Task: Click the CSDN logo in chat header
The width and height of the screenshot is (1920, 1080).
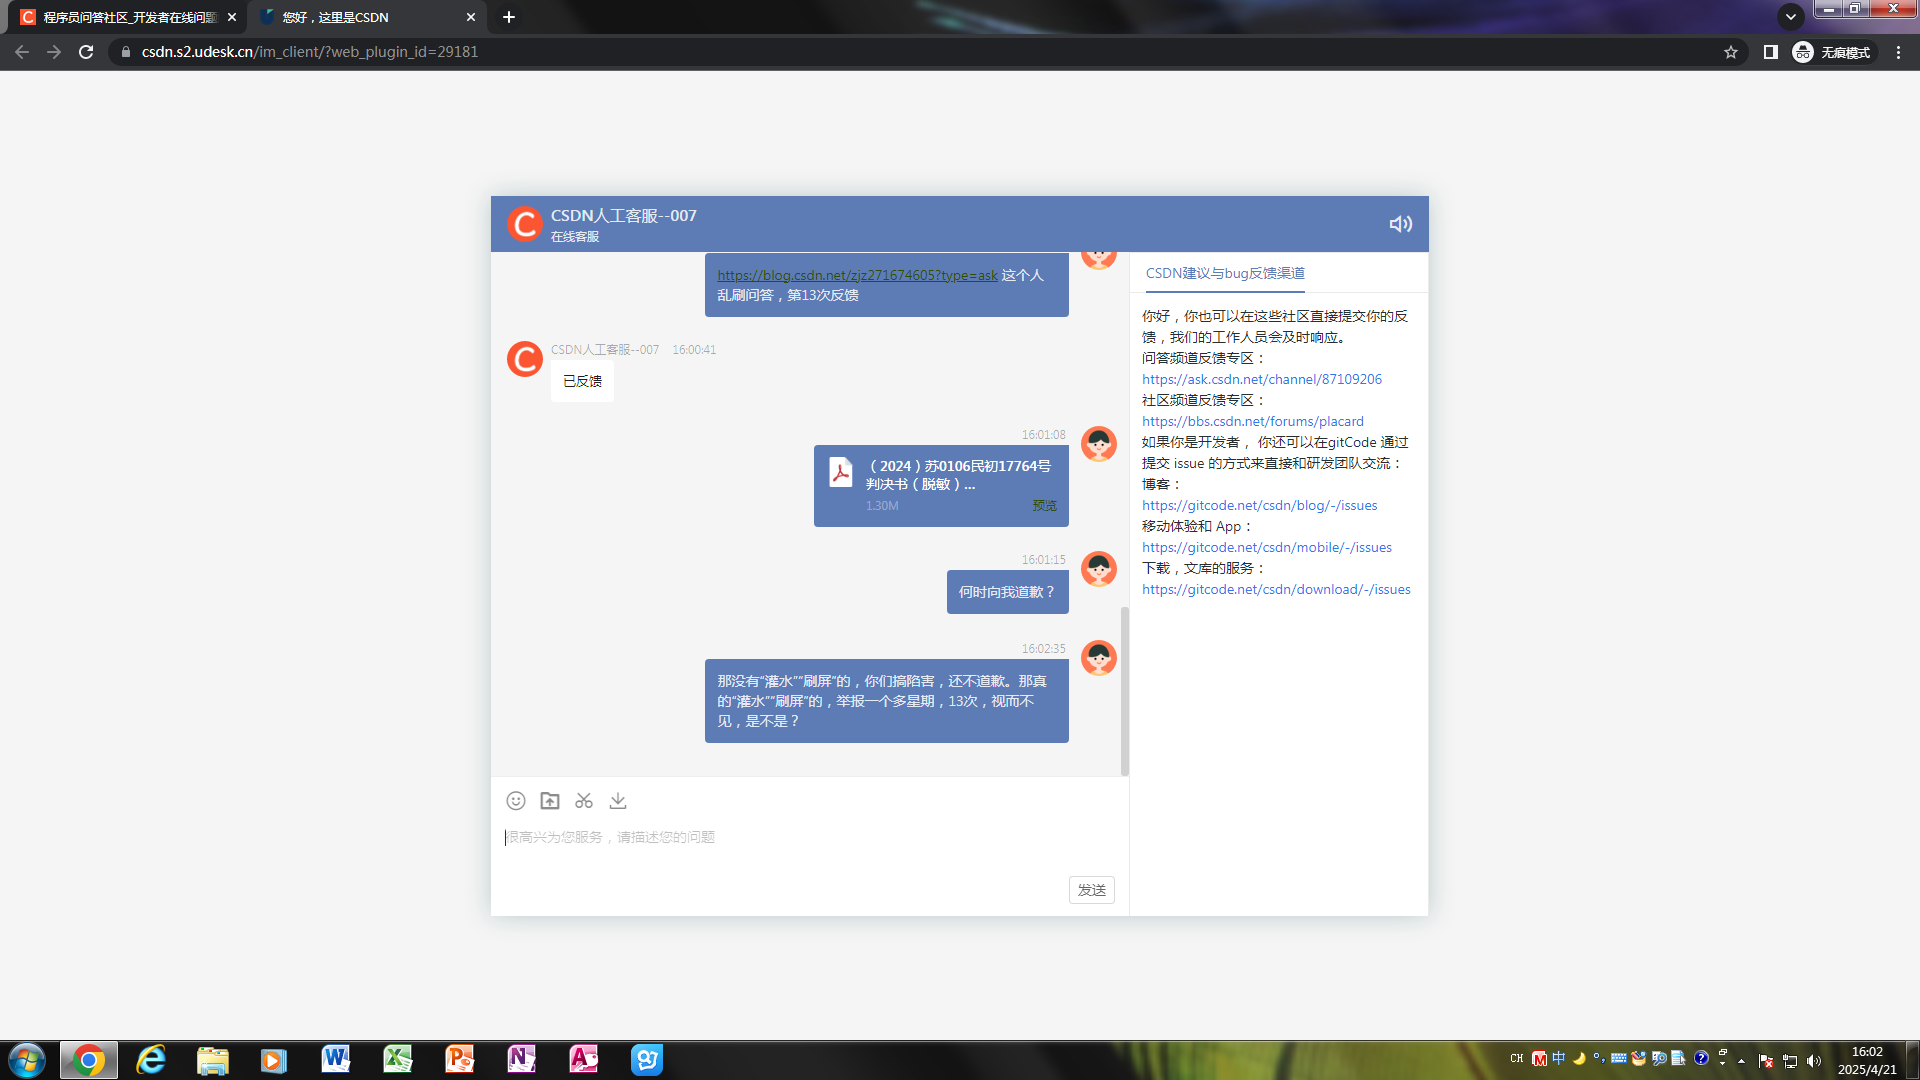Action: (524, 224)
